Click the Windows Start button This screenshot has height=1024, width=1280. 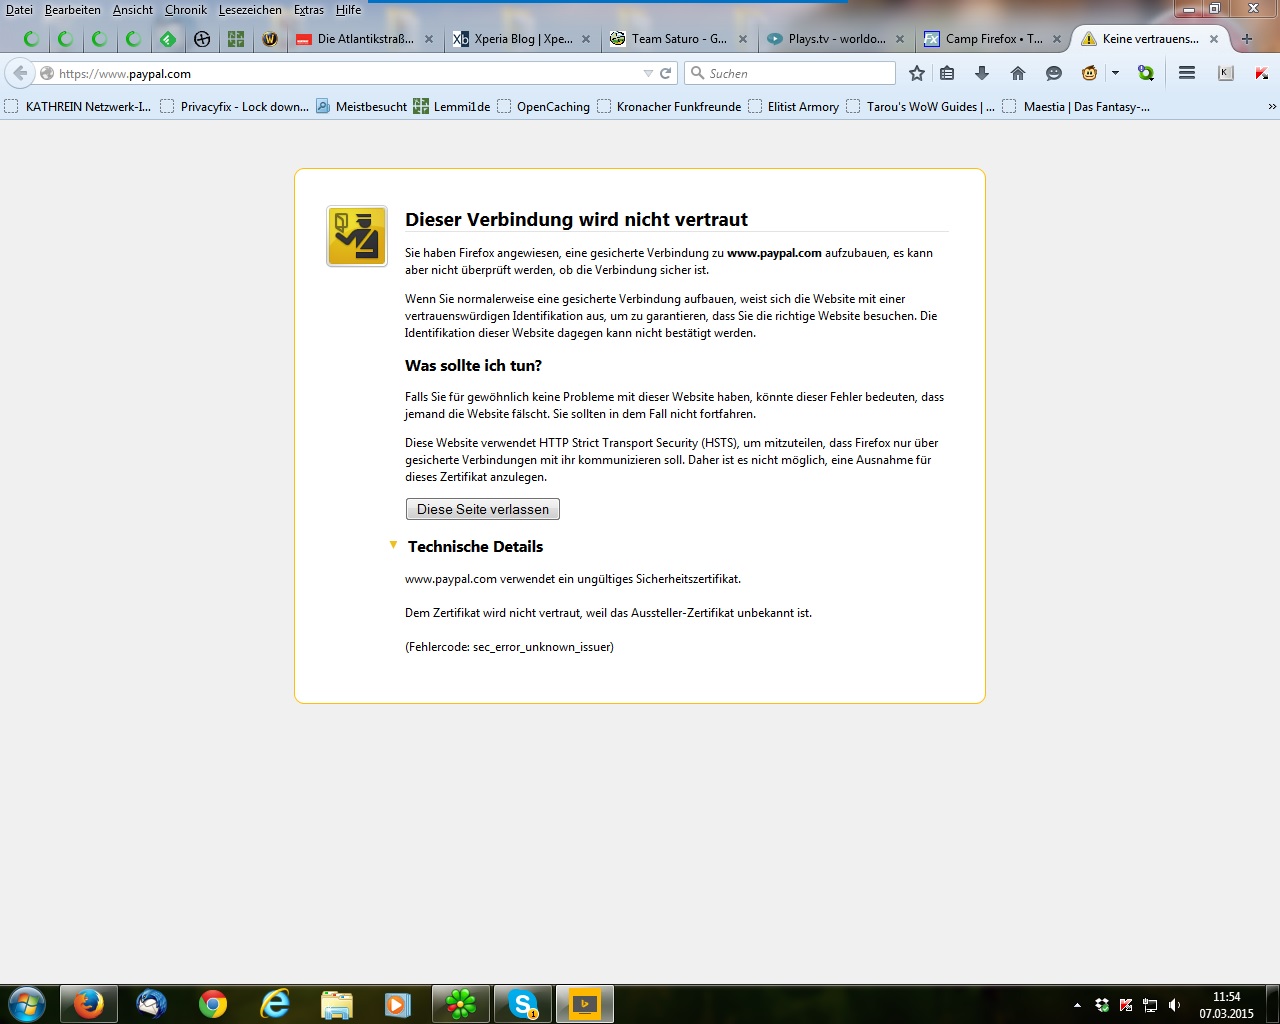click(x=26, y=1004)
